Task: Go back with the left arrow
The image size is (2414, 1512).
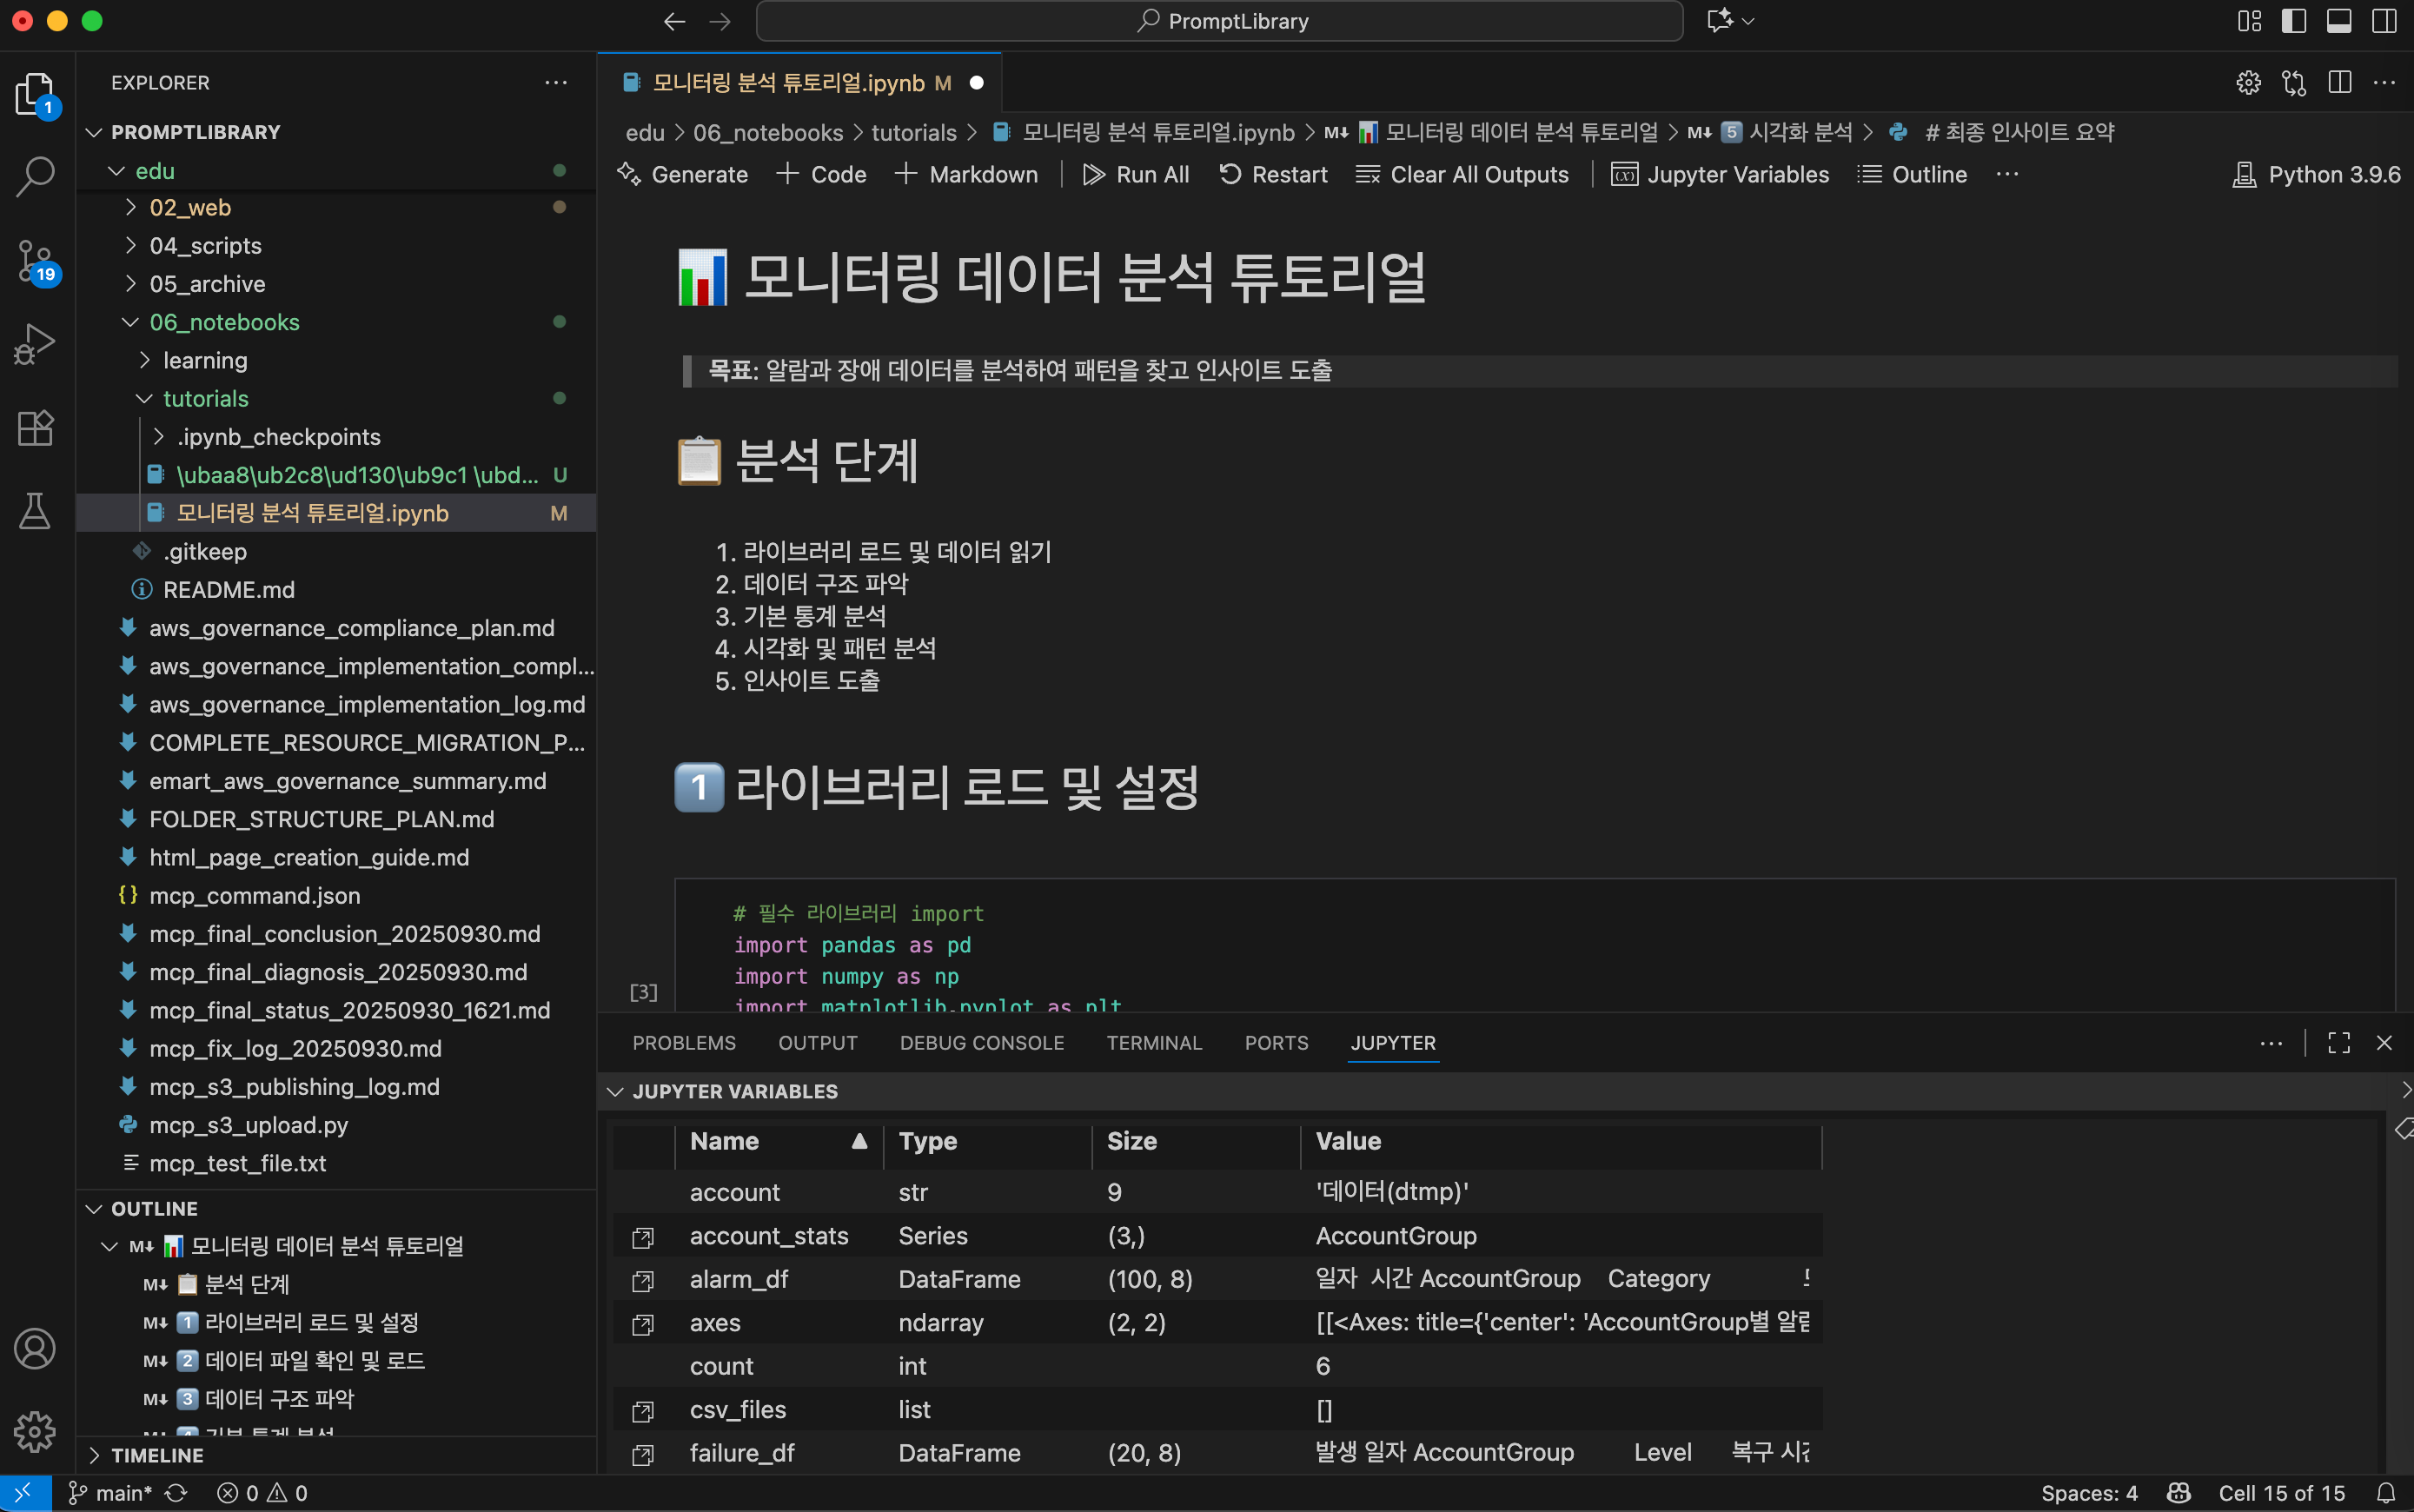Action: point(675,21)
